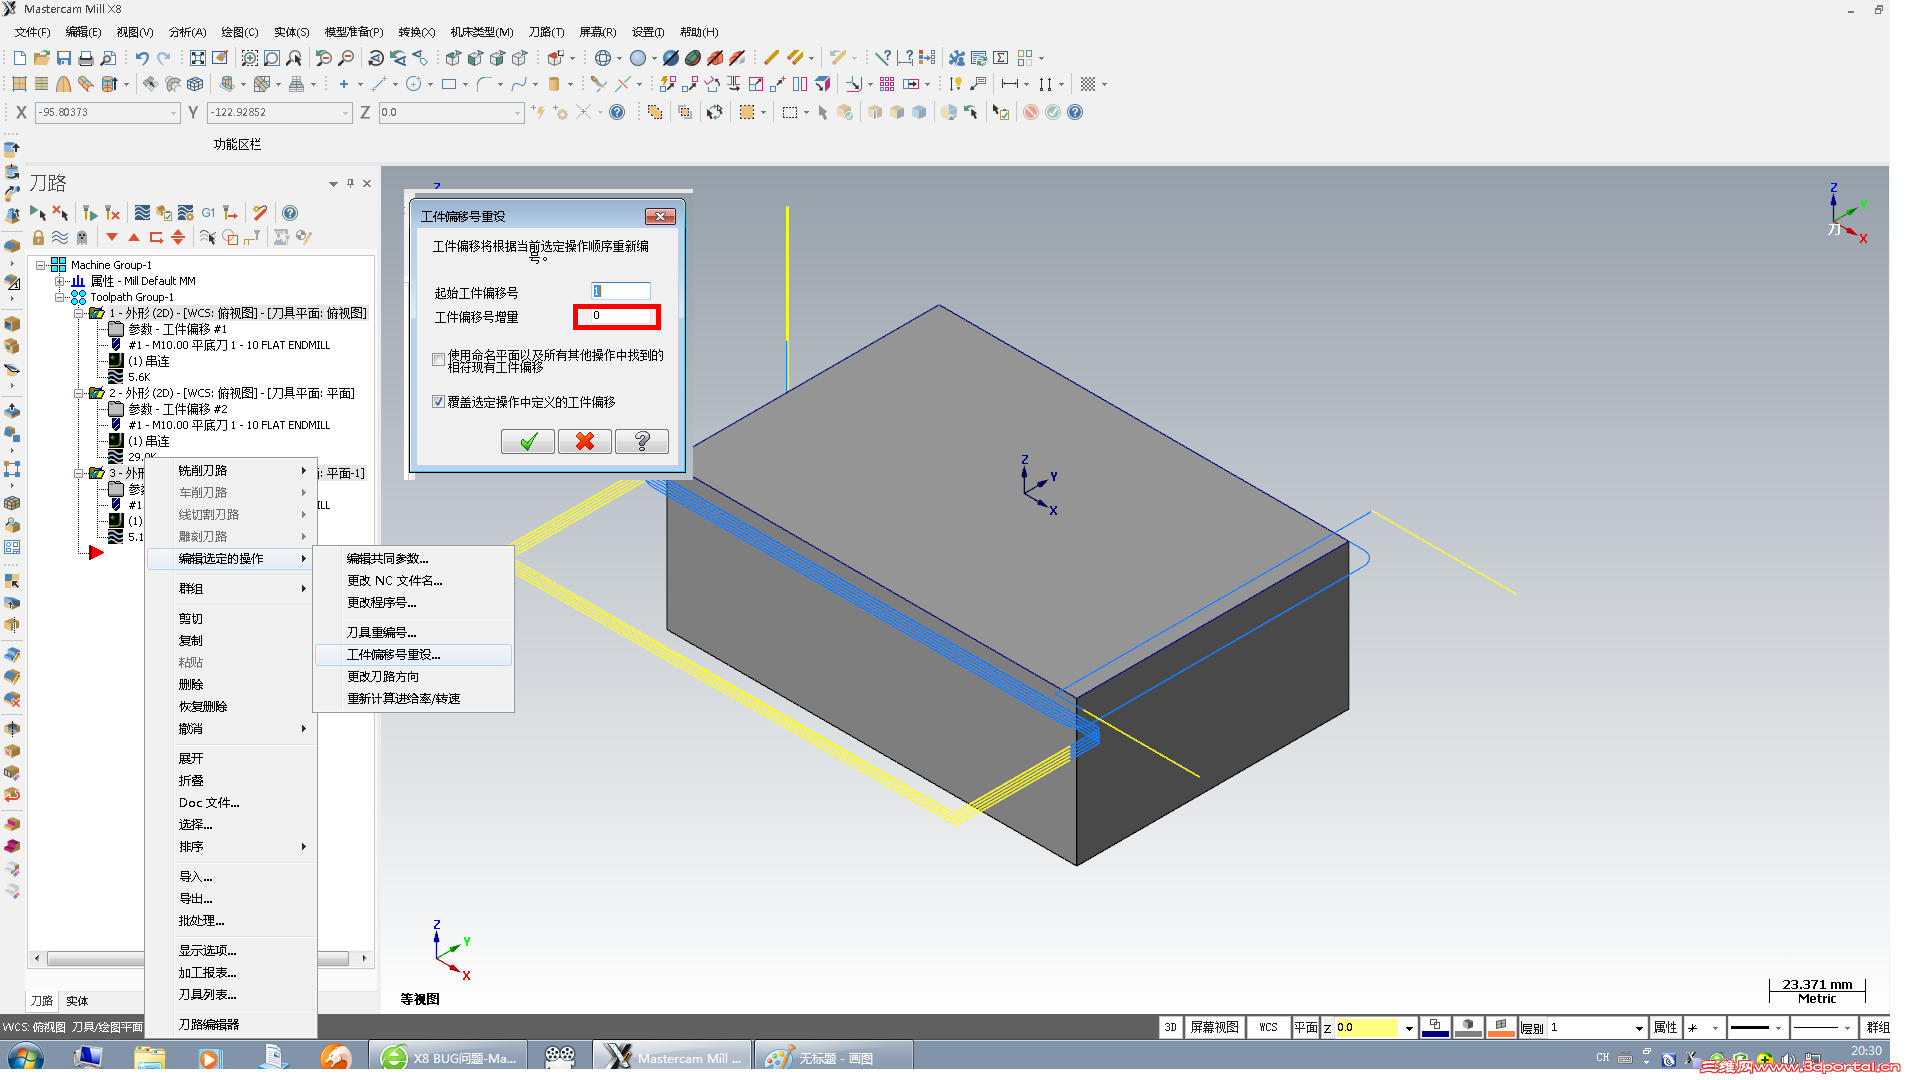Click the move insert arrow down icon
The height and width of the screenshot is (1080, 1920).
112,238
